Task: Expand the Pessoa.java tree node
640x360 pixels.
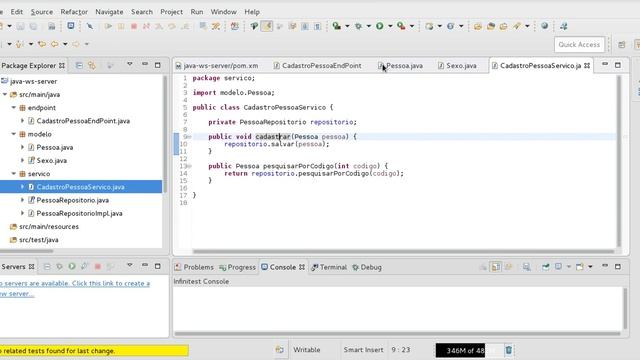Action: pyautogui.click(x=22, y=147)
